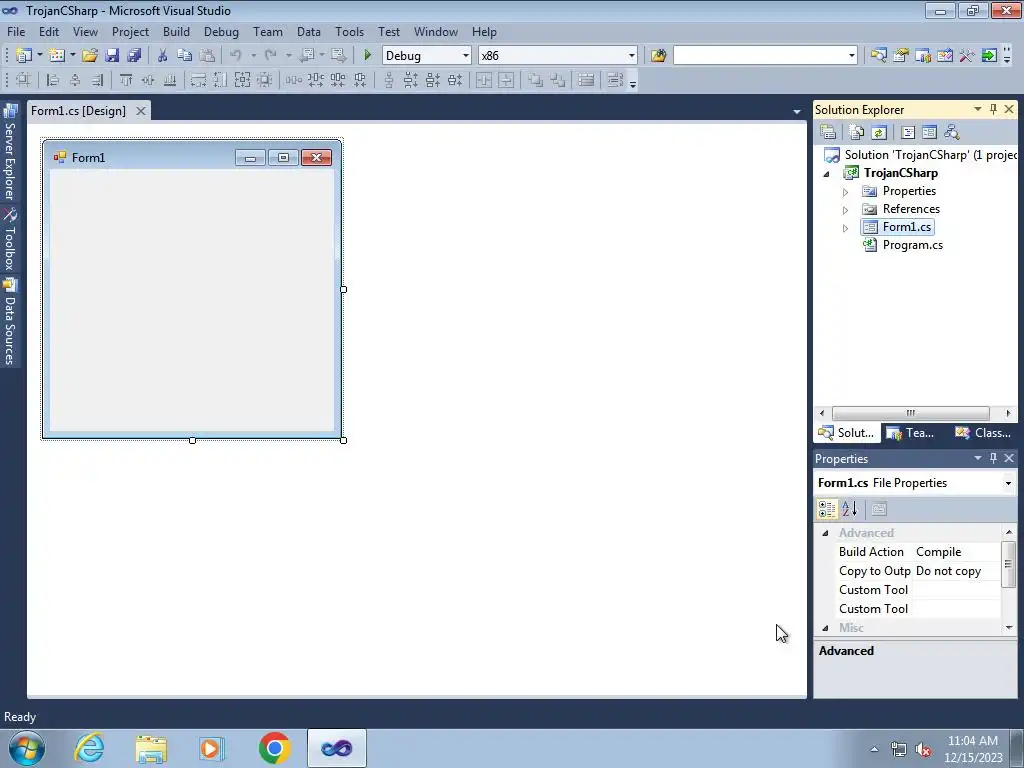This screenshot has height=768, width=1024.
Task: Expand the References node in Solution Explorer
Action: pyautogui.click(x=845, y=210)
